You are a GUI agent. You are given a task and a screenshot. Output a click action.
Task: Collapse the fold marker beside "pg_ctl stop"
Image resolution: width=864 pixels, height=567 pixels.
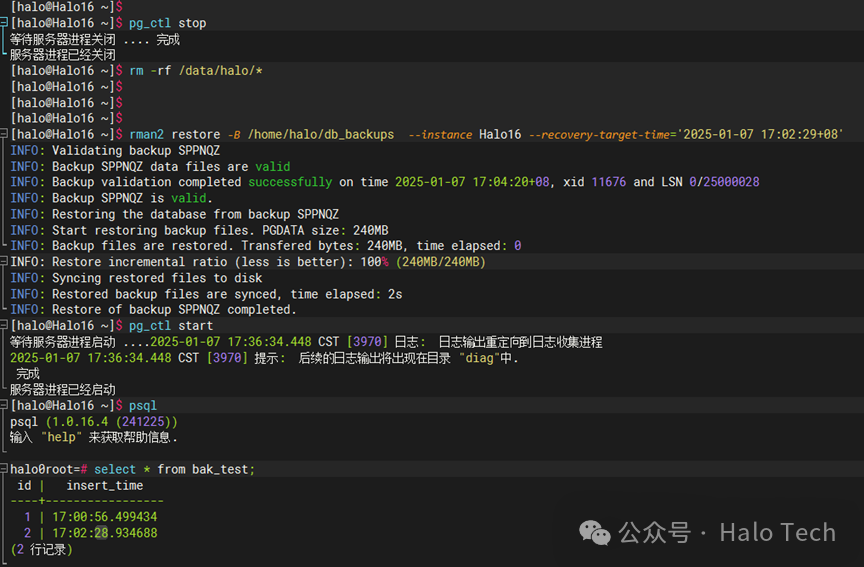pyautogui.click(x=4, y=22)
